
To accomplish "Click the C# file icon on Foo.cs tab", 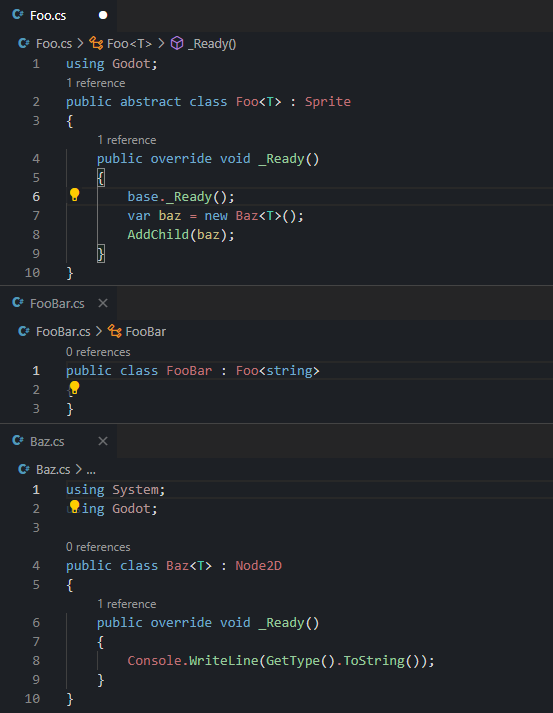I will coord(18,15).
